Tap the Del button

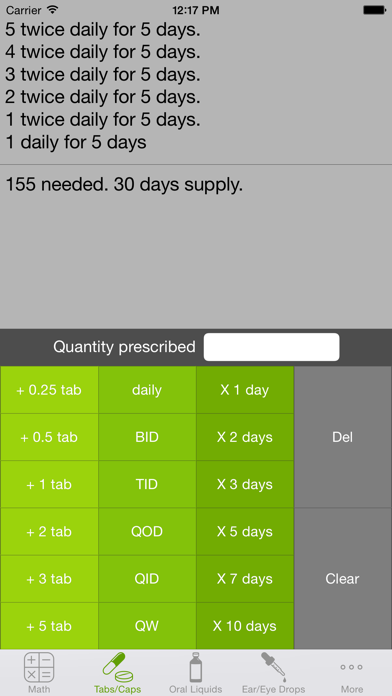pos(343,437)
